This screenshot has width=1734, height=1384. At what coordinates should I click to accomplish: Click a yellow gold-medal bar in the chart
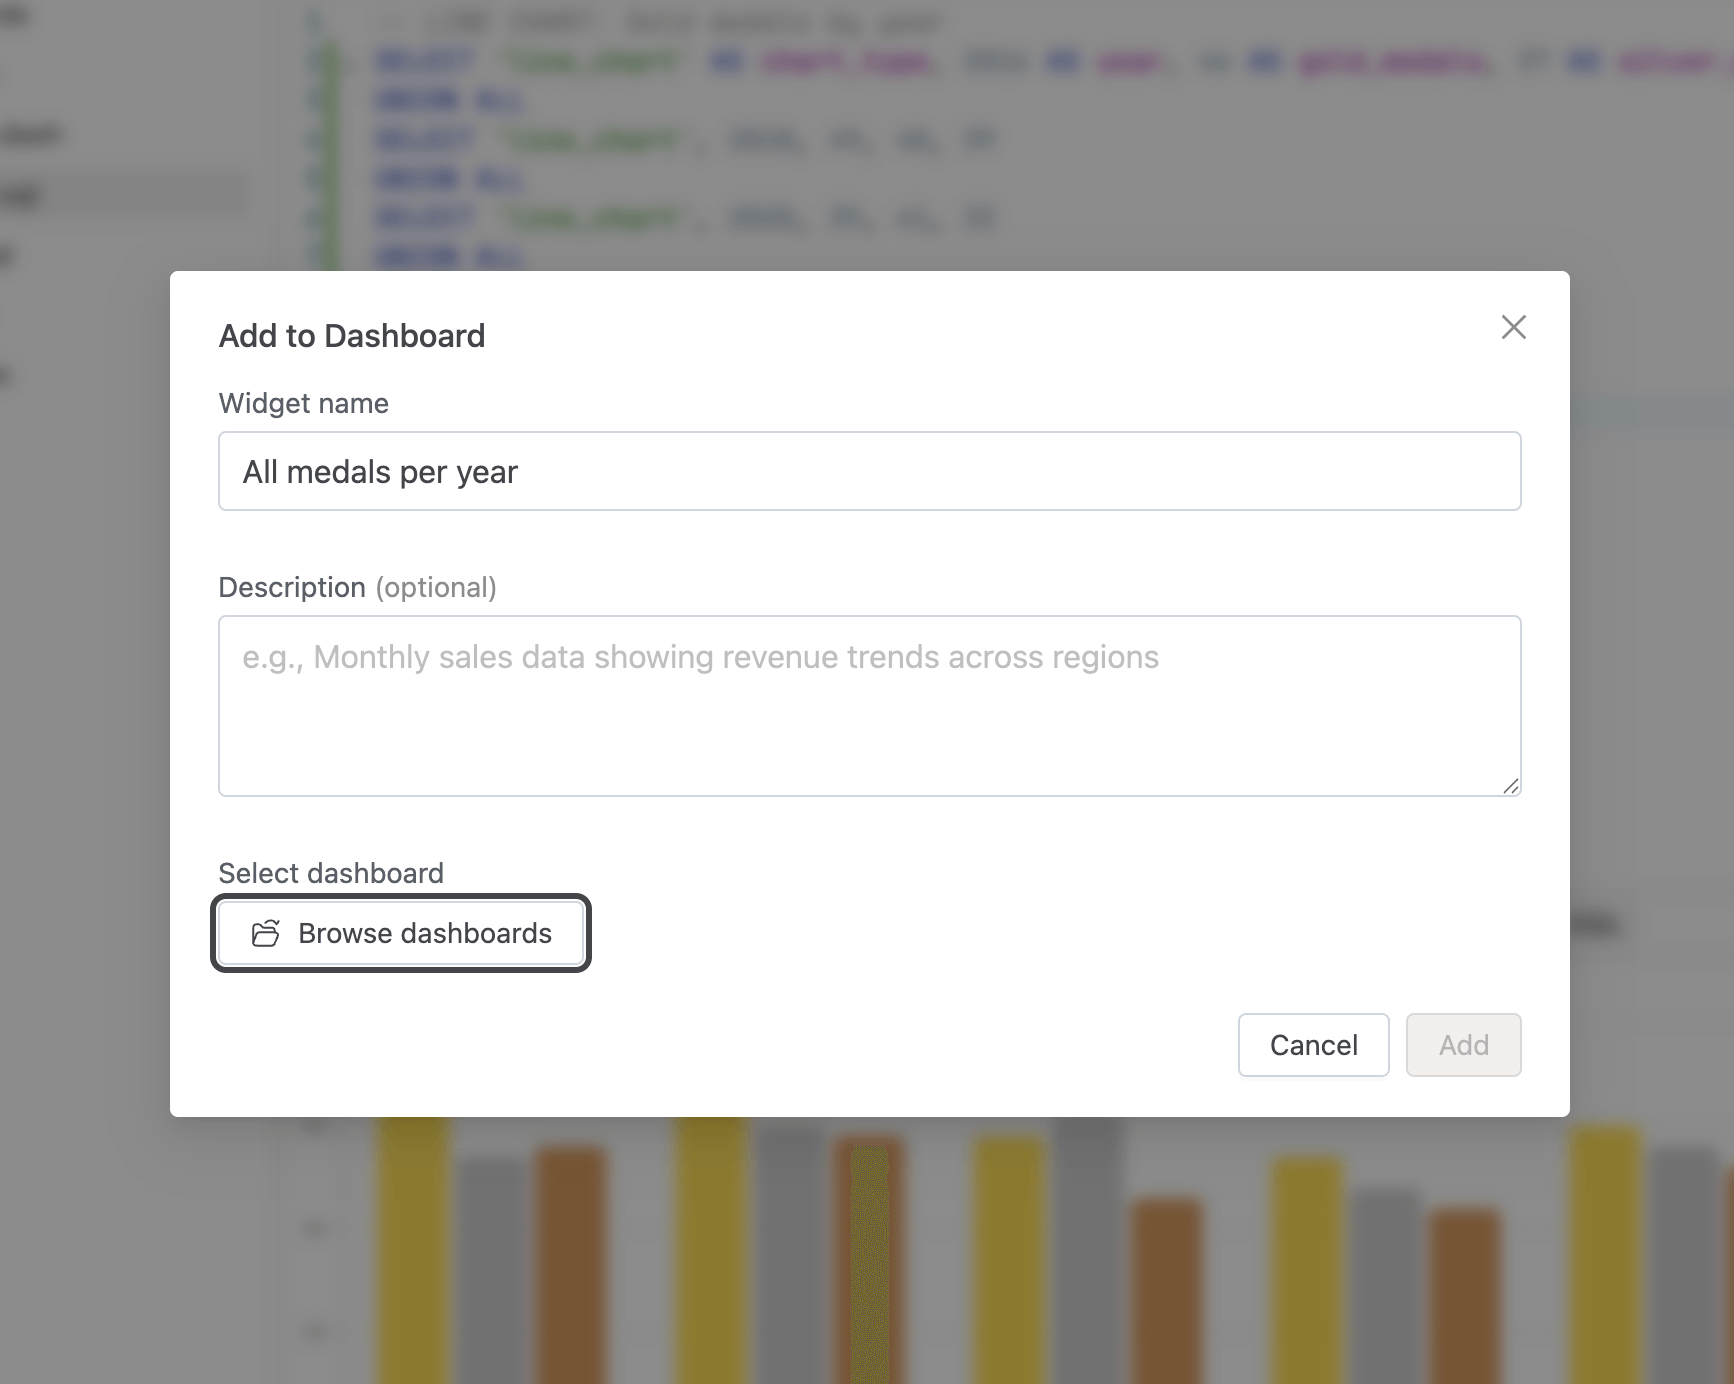[414, 1250]
